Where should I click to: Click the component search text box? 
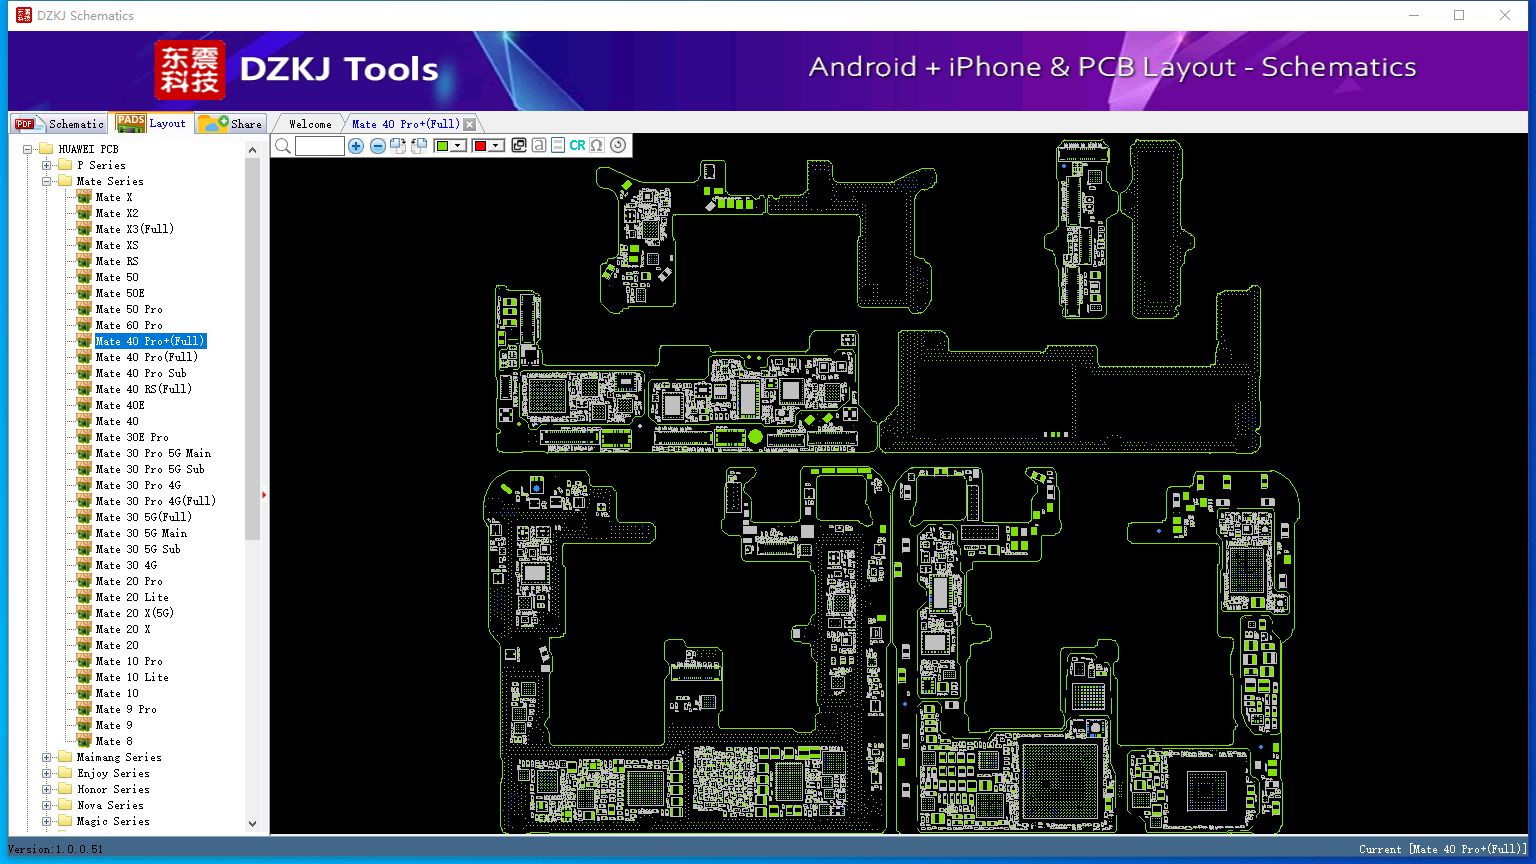click(320, 146)
